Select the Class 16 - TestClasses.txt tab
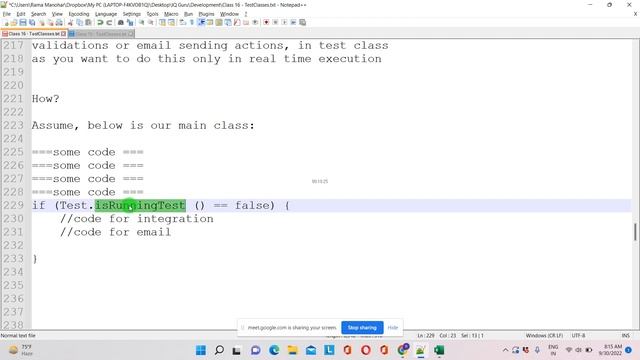640x360 pixels. [x=34, y=34]
